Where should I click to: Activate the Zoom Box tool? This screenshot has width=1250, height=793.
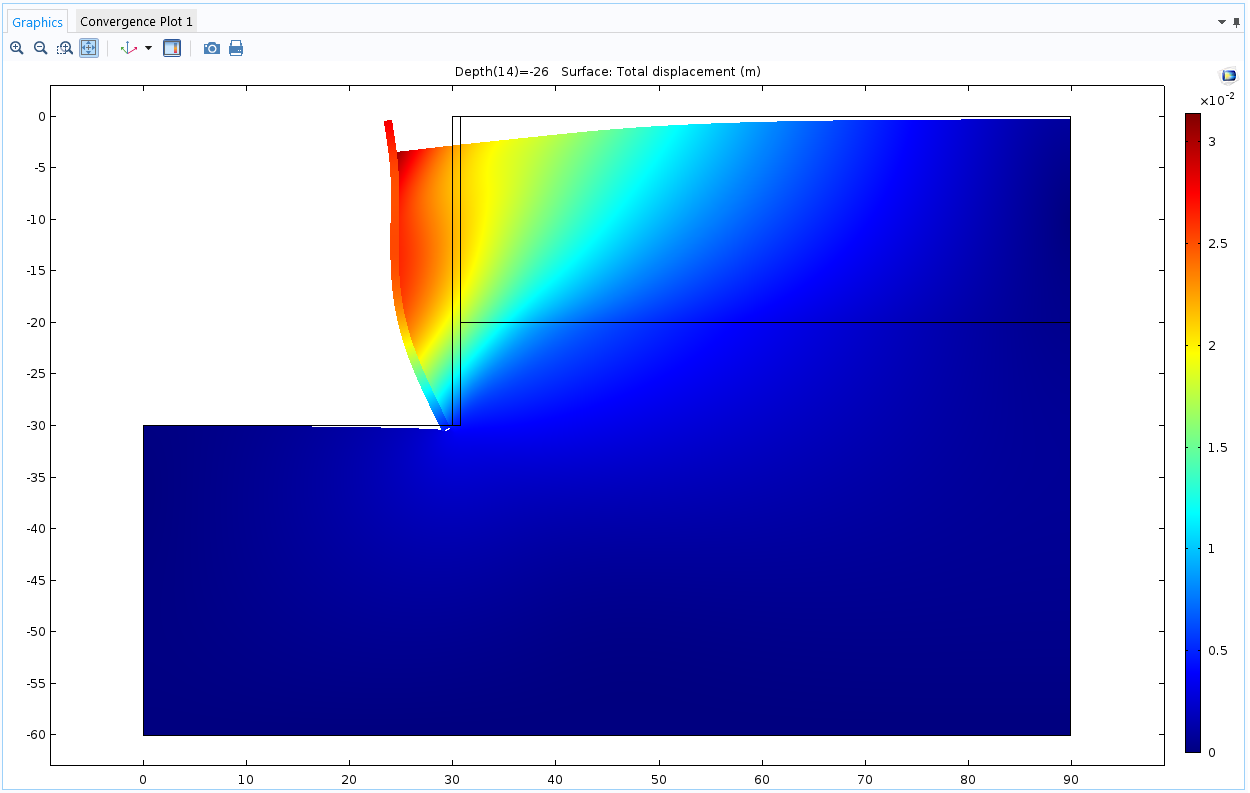tap(65, 48)
